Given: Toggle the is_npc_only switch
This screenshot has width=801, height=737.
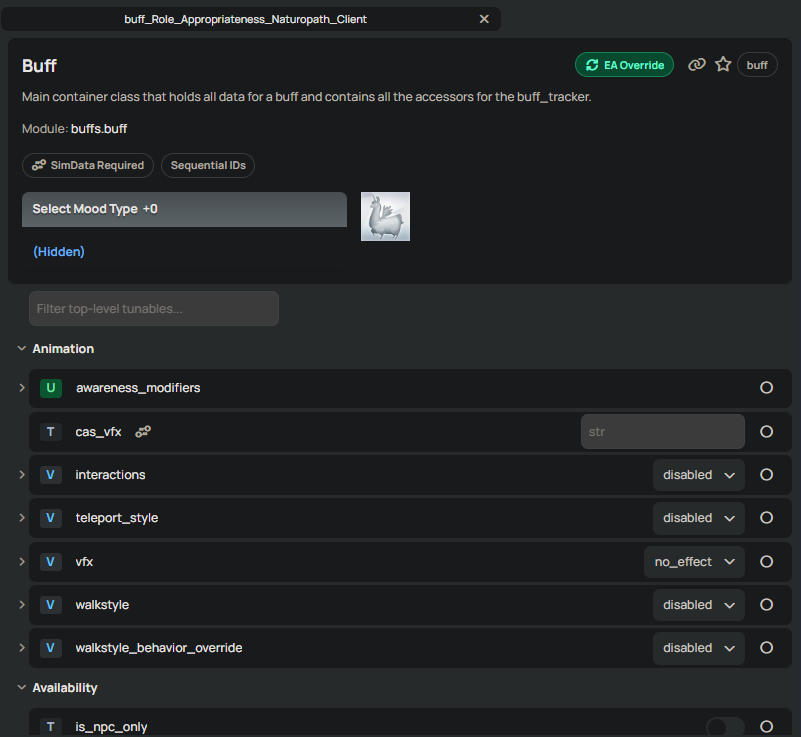Looking at the screenshot, I should [724, 727].
